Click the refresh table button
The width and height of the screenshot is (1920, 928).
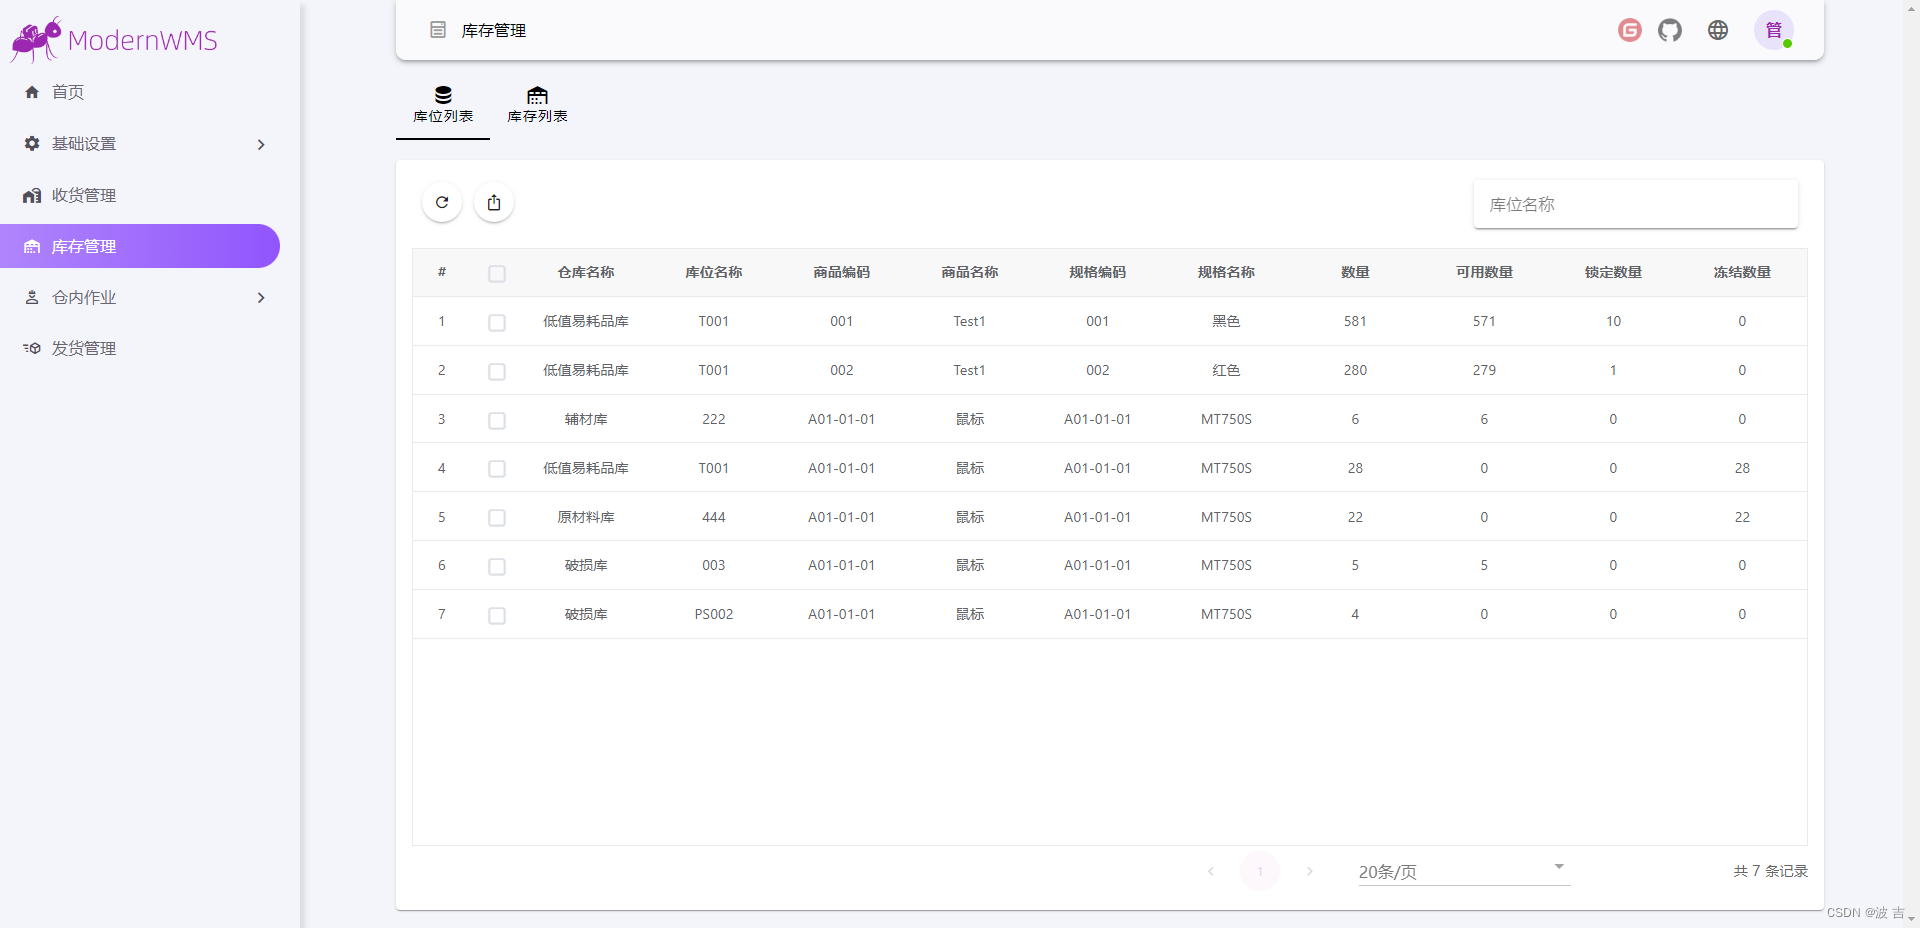442,202
